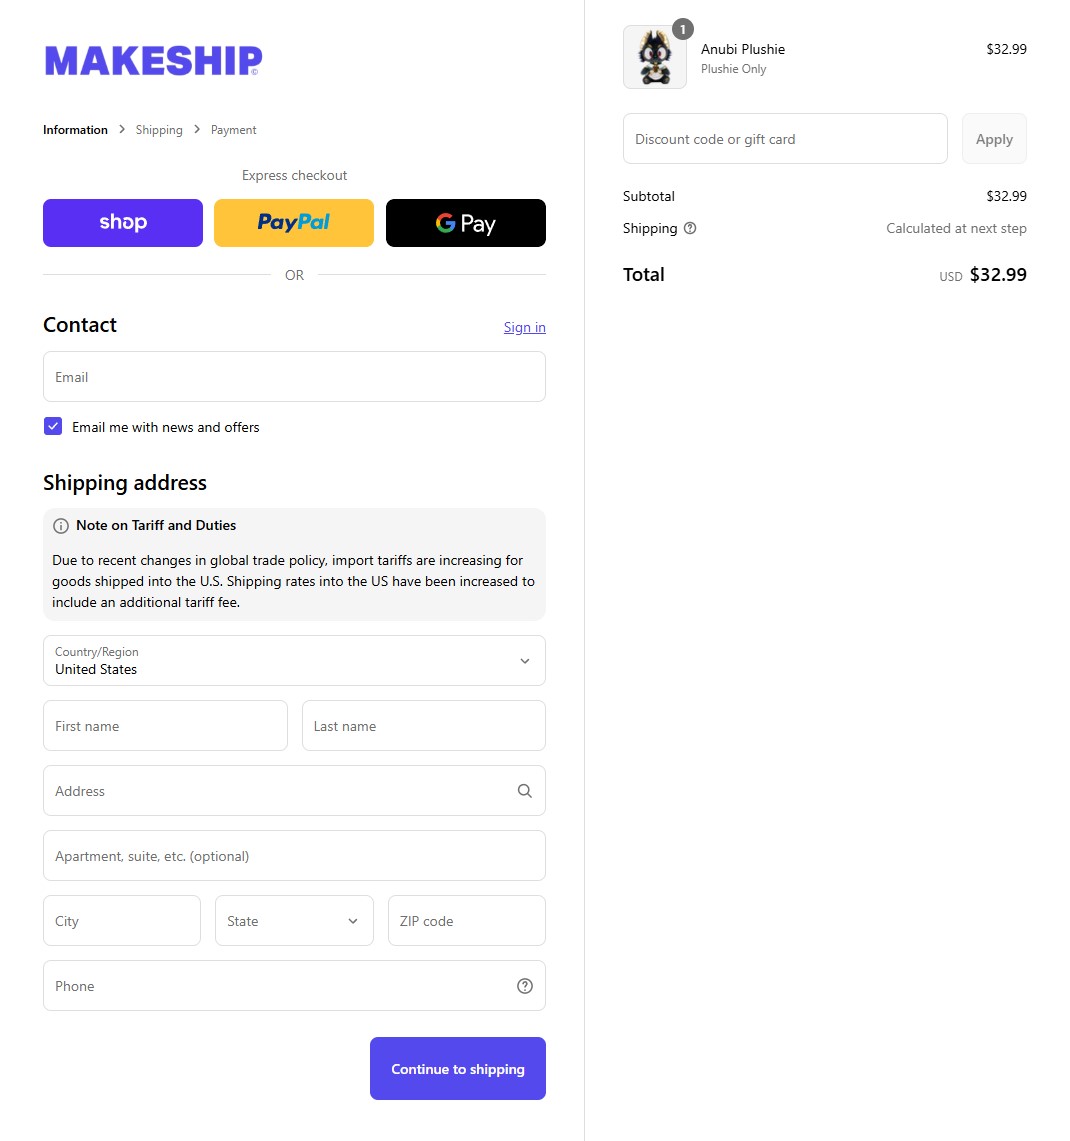This screenshot has width=1070, height=1141.
Task: Focus the Email input field
Action: 294,377
